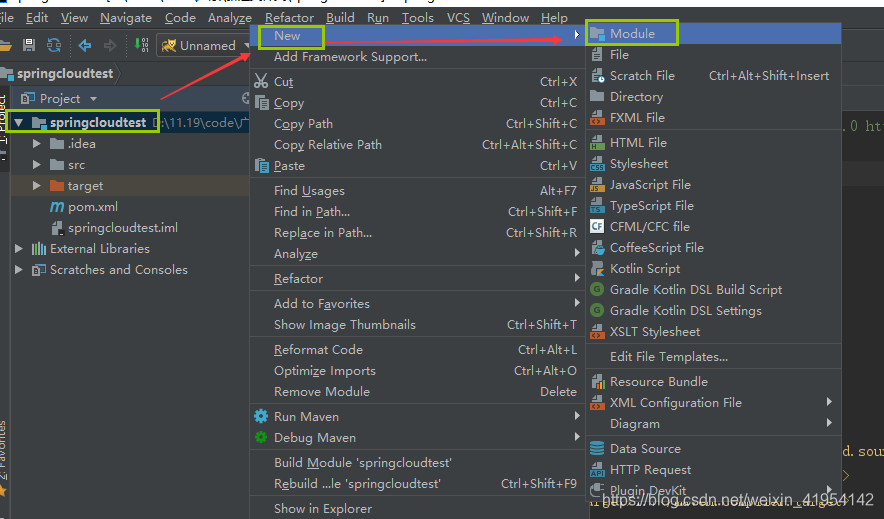Choose Add Framework Support
The image size is (884, 519).
point(417,57)
